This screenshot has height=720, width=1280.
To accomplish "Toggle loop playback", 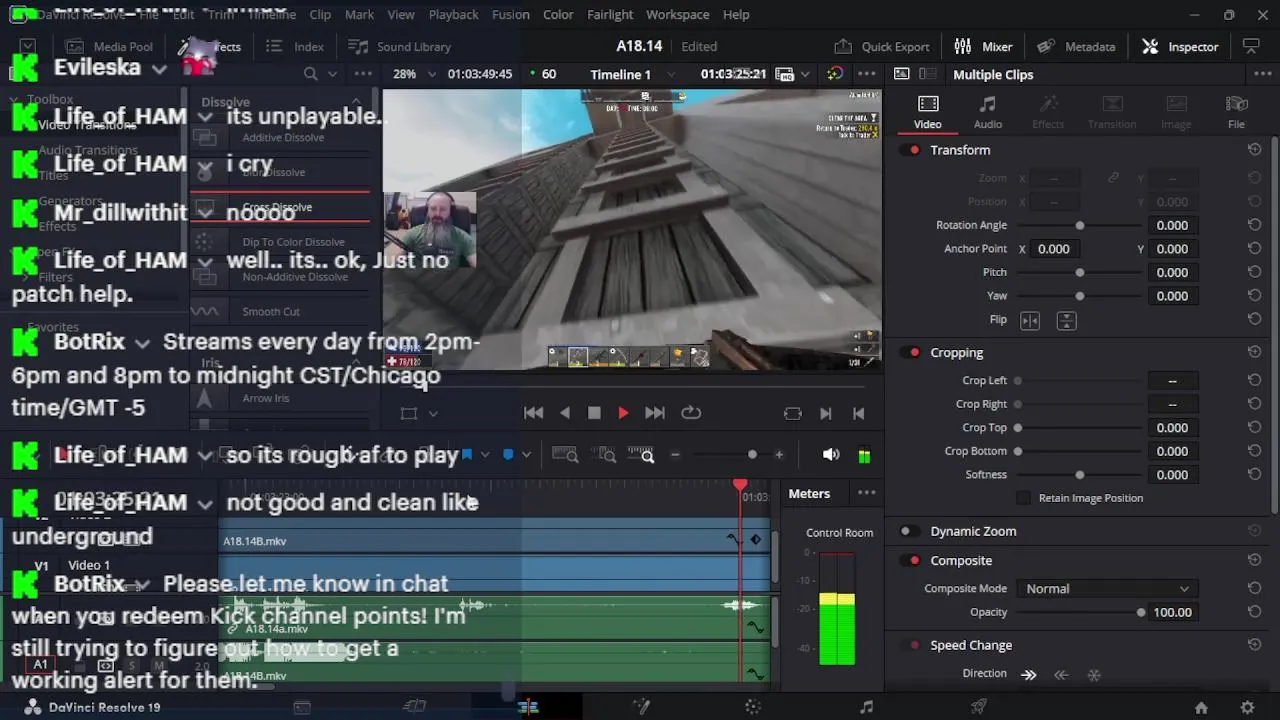I will point(691,413).
